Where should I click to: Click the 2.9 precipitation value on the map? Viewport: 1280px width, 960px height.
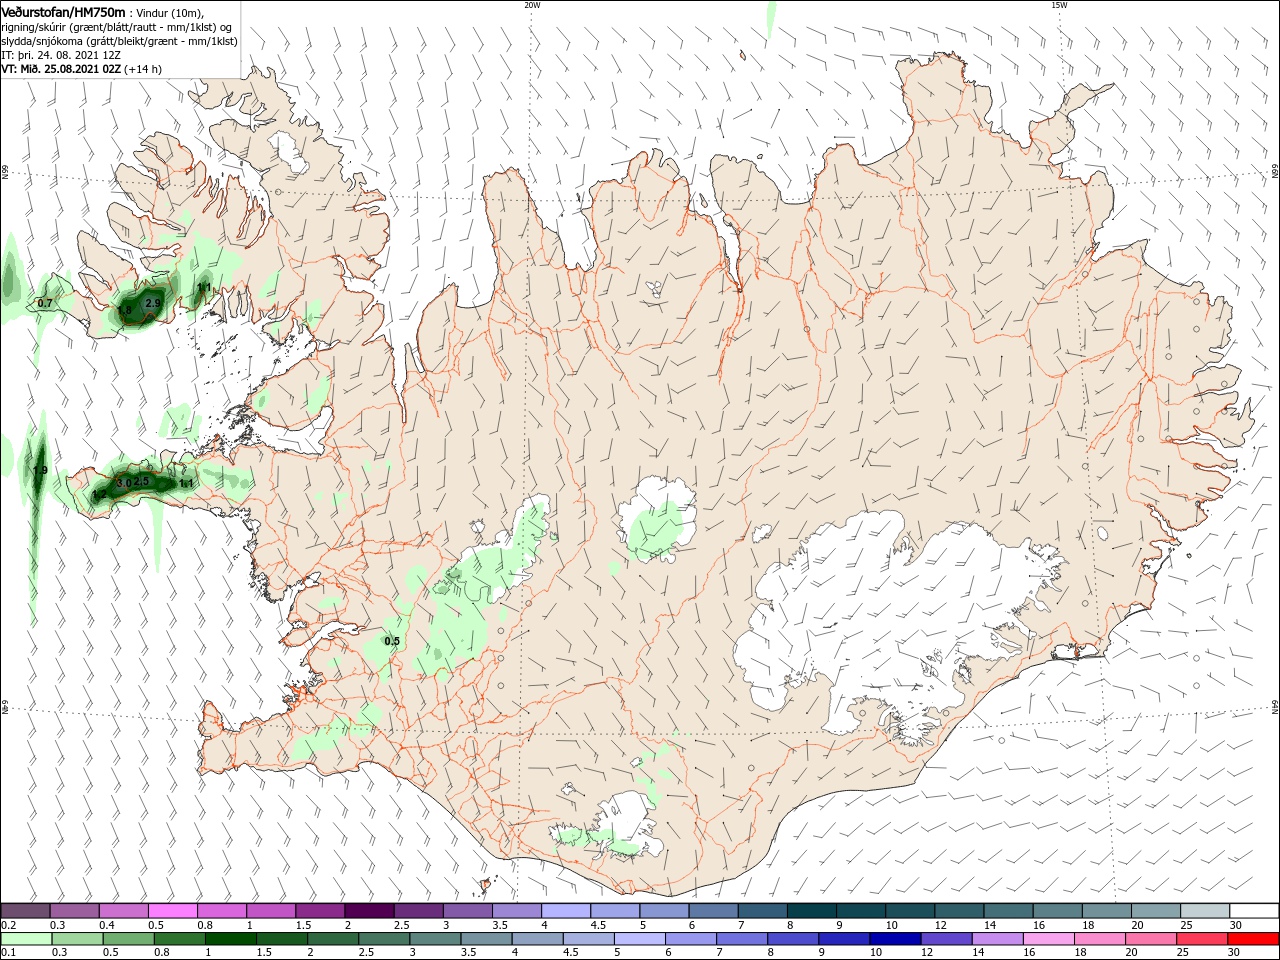pyautogui.click(x=153, y=303)
